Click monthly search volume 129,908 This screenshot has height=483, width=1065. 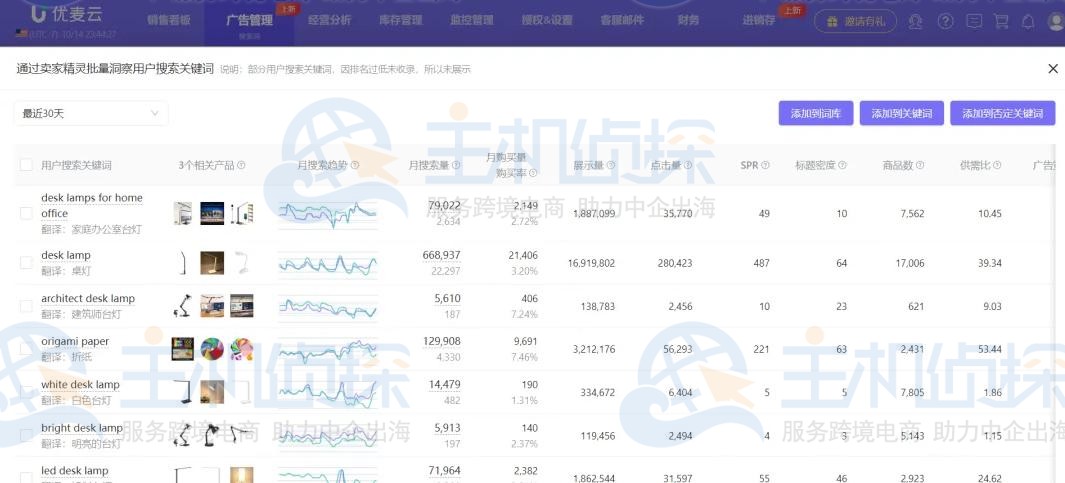click(x=441, y=341)
